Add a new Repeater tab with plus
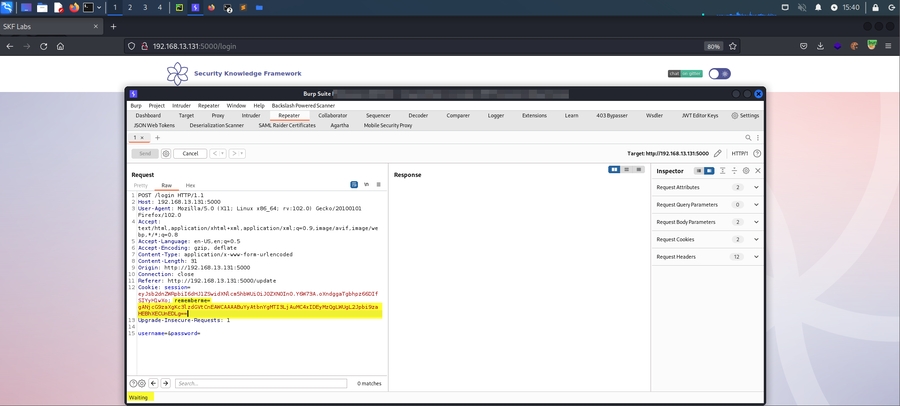Viewport: 900px width, 406px height. tap(157, 138)
